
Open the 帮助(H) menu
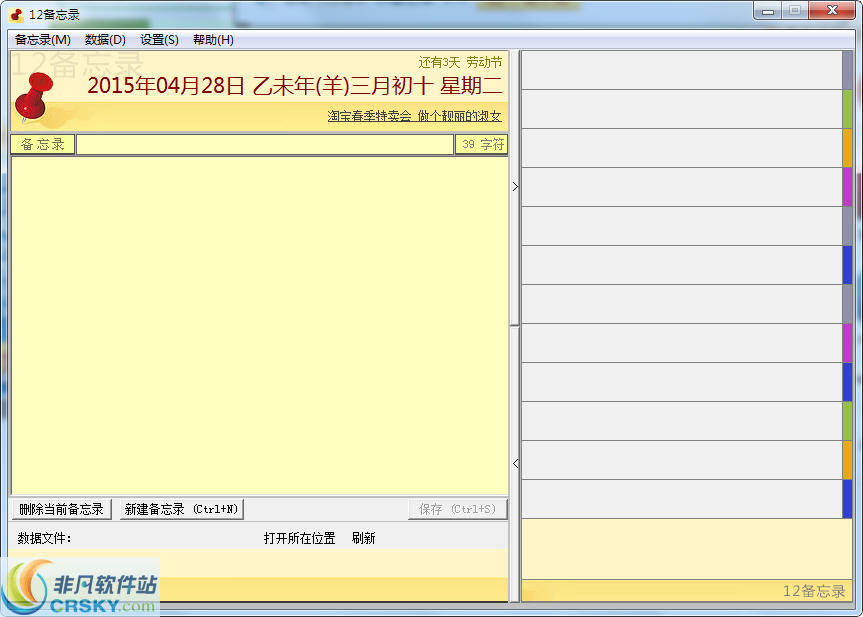(x=210, y=39)
